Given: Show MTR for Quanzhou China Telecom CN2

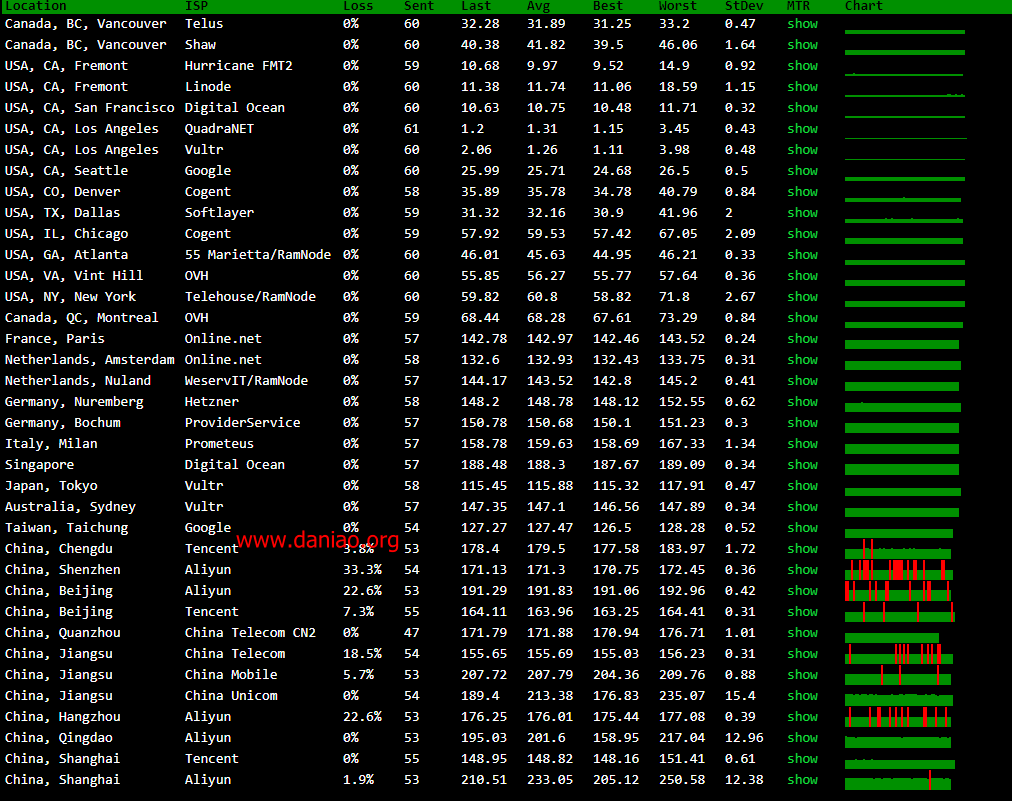Looking at the screenshot, I should point(802,633).
